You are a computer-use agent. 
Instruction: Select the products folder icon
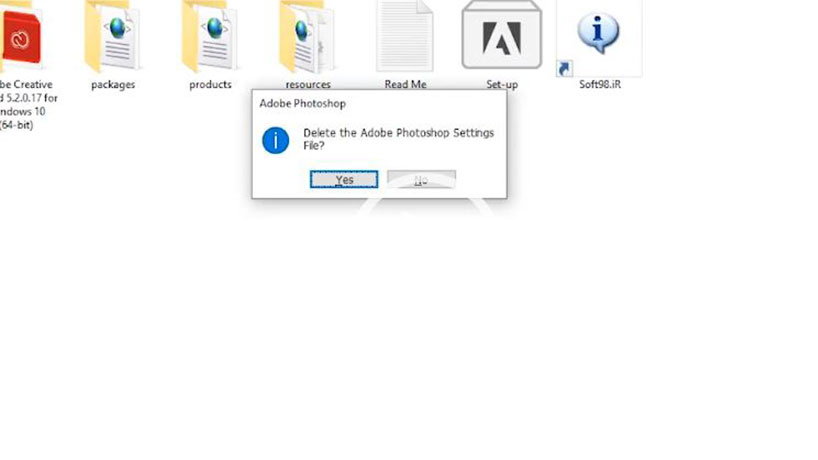pyautogui.click(x=210, y=35)
